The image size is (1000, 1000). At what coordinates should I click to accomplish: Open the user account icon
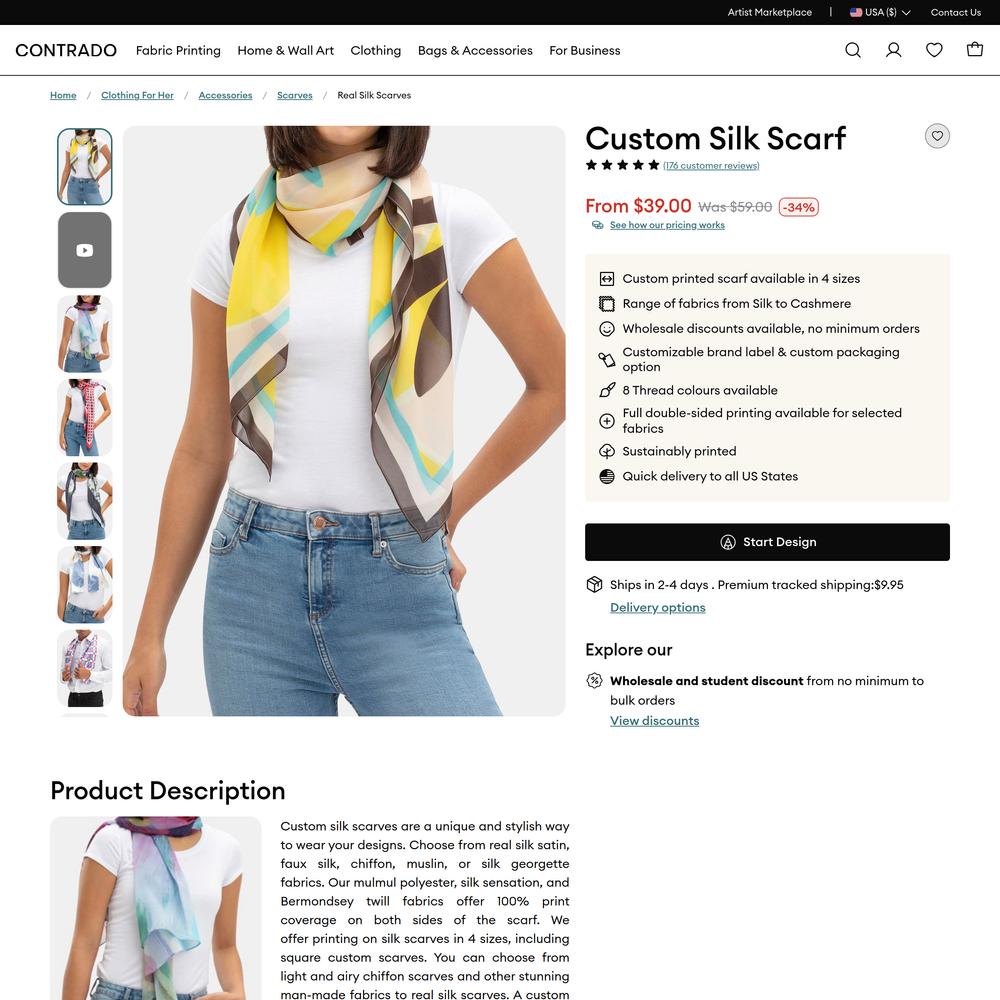[893, 50]
